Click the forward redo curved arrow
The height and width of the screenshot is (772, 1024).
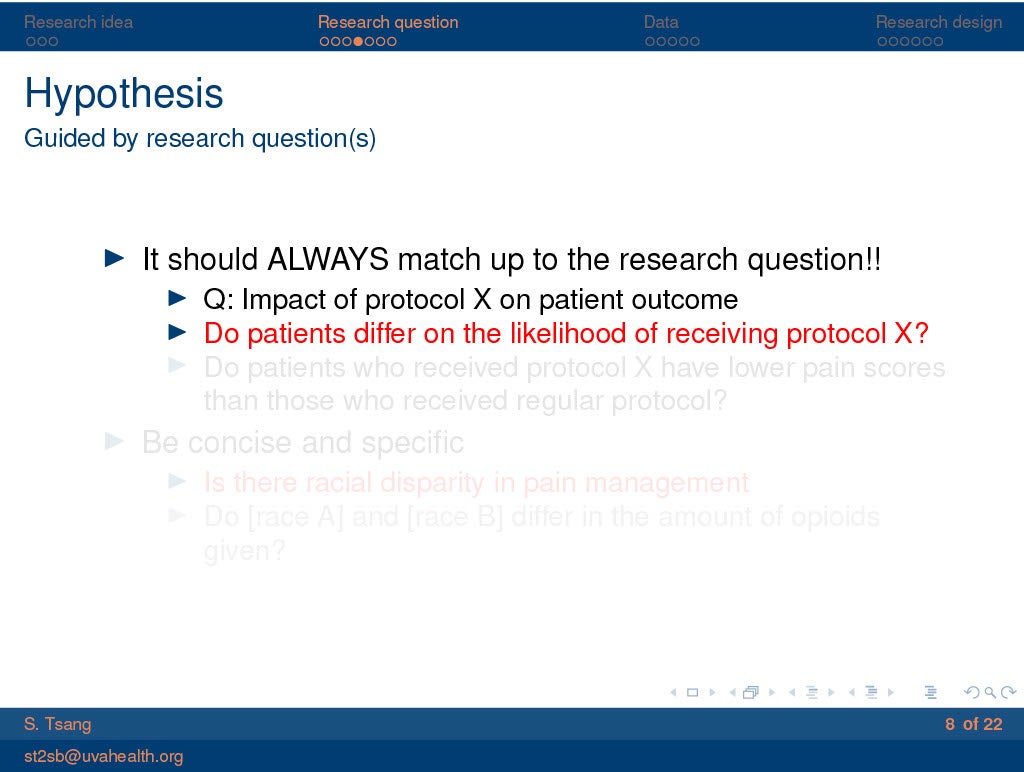pos(1008,692)
